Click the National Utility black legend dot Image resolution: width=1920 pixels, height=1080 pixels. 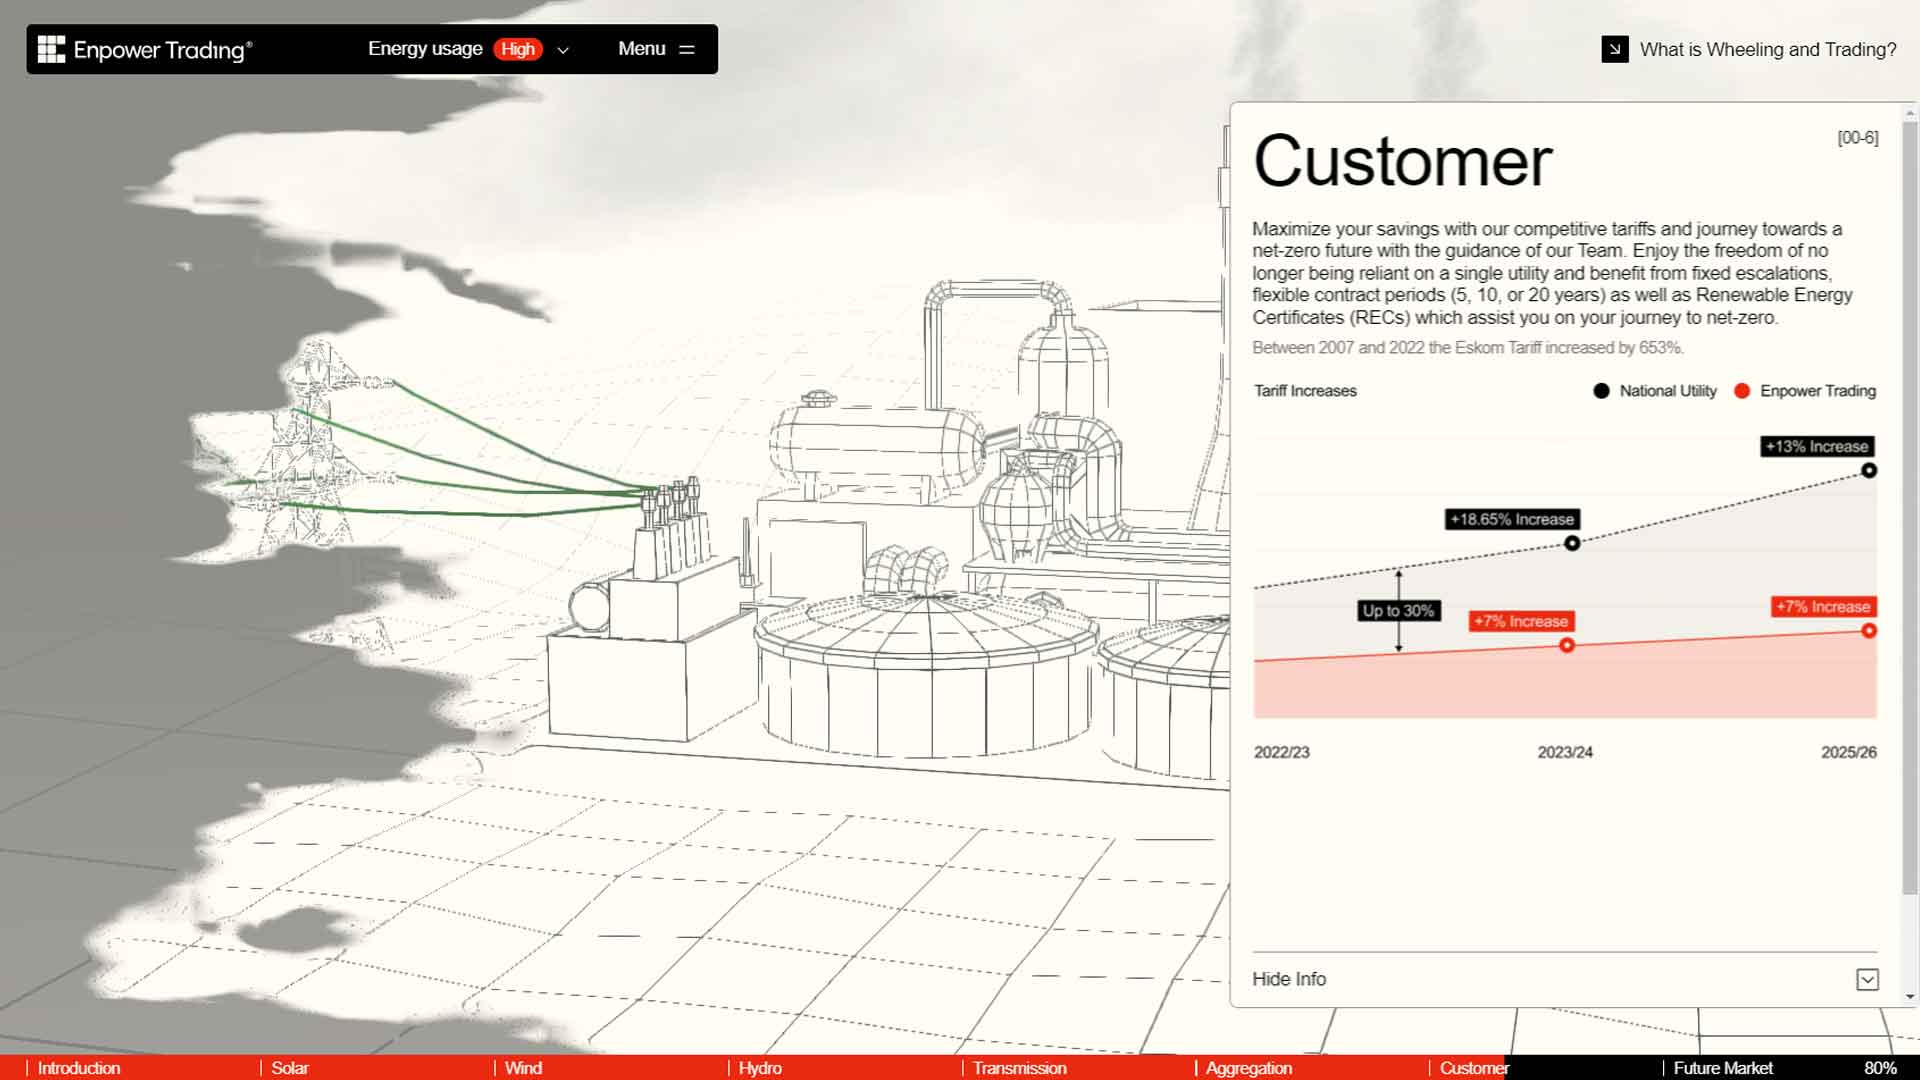1601,391
